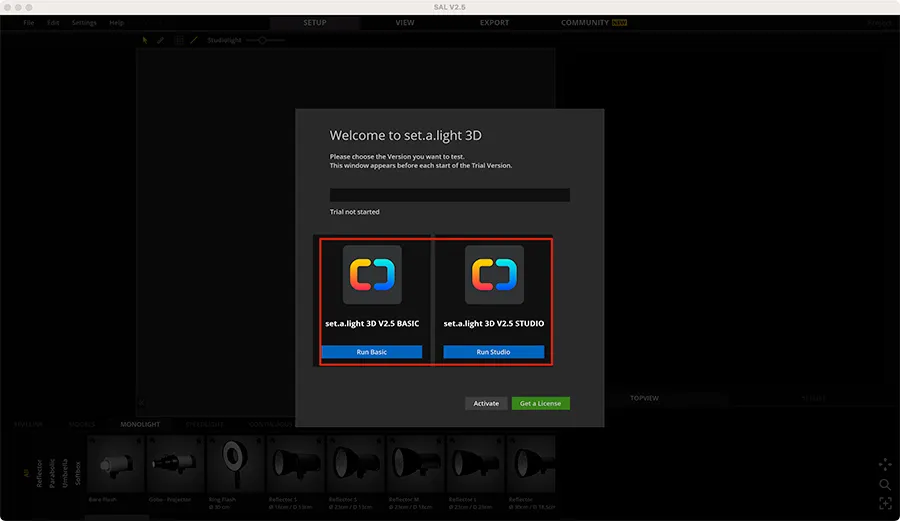
Task: Click the trial progress bar
Action: tap(449, 195)
